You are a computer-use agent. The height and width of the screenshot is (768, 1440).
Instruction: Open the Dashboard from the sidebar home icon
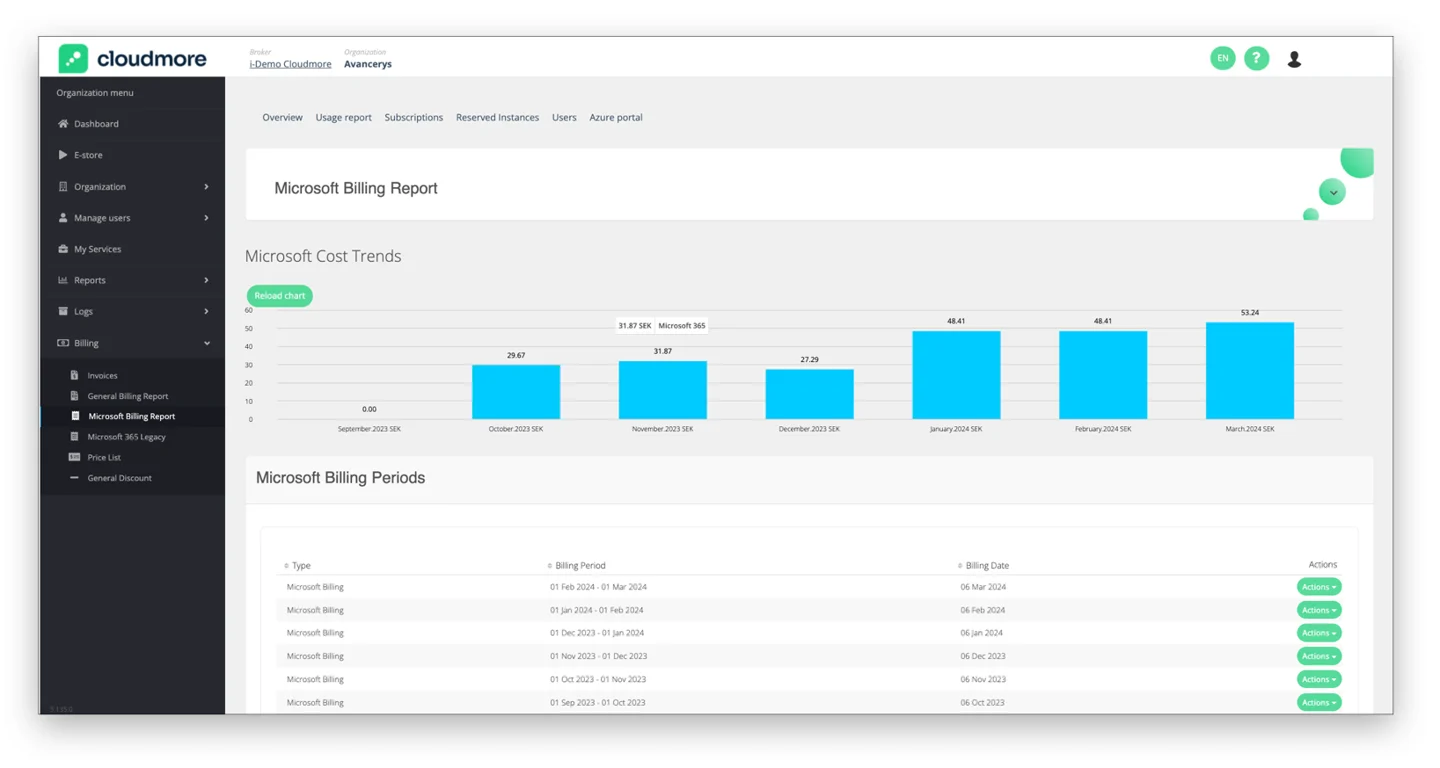[62, 123]
